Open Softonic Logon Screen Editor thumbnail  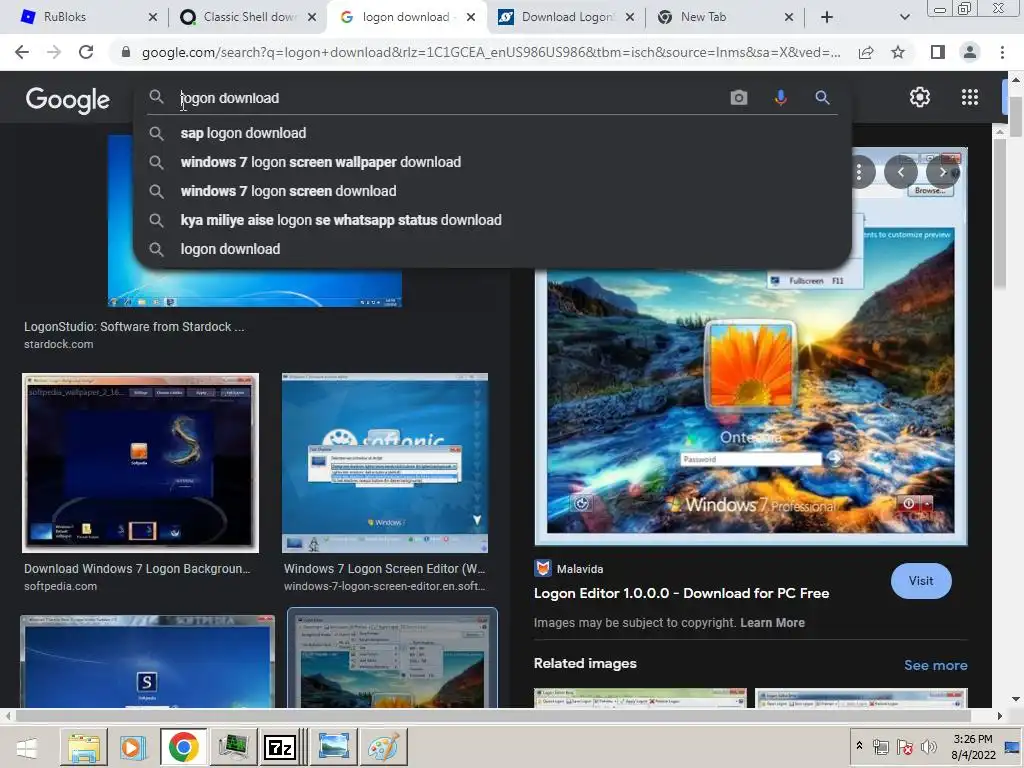(385, 462)
